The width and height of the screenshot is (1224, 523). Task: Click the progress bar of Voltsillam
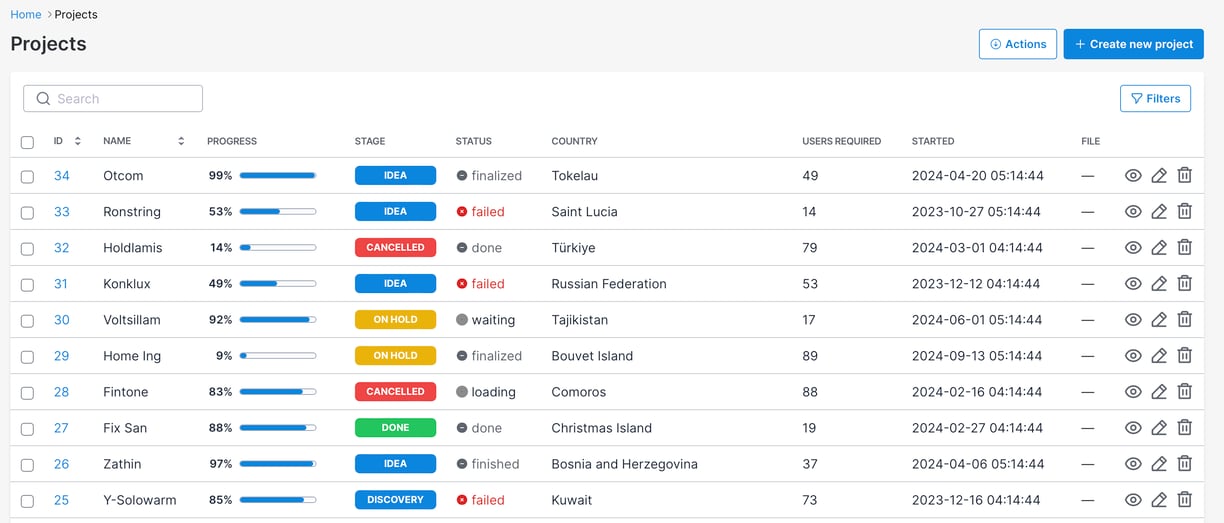(x=278, y=320)
